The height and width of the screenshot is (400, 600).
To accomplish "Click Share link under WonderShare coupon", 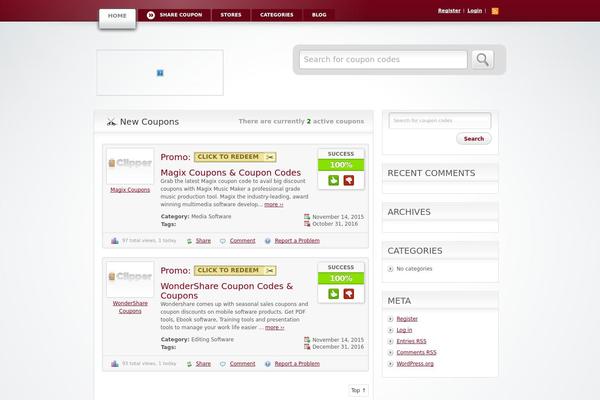I will [203, 364].
